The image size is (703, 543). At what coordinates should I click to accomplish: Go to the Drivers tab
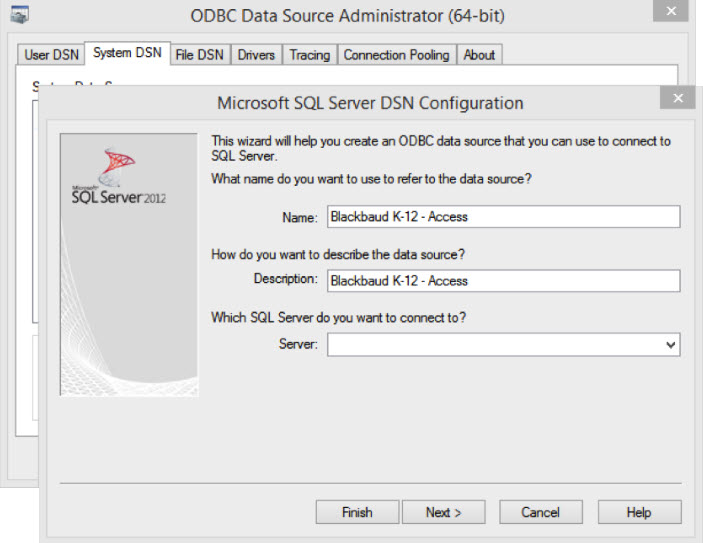click(256, 55)
